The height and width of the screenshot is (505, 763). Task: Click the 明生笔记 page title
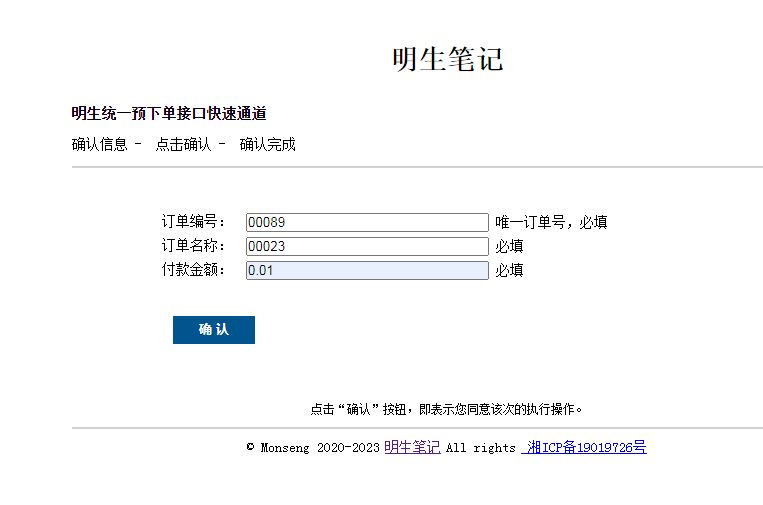pos(448,59)
